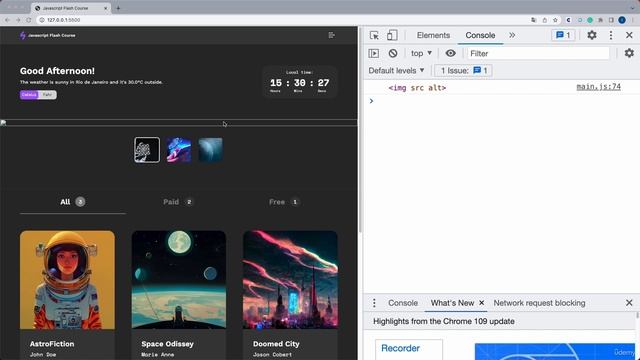Click the console prompt chevron

tap(371, 101)
